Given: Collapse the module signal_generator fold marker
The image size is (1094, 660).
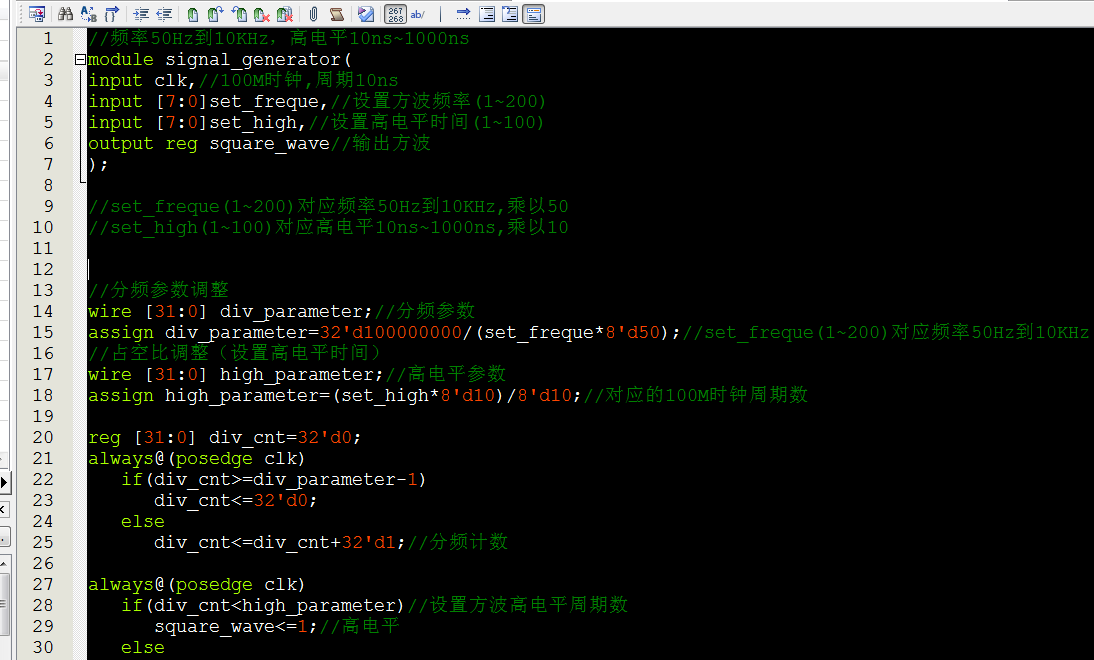Looking at the screenshot, I should [80, 59].
